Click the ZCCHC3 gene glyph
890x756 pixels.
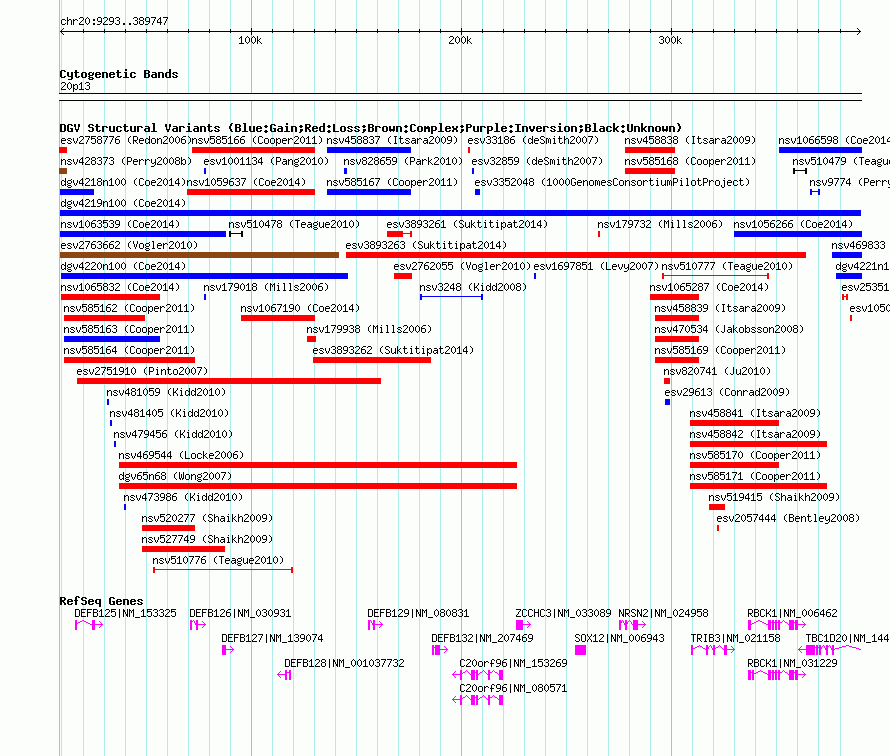coord(523,625)
